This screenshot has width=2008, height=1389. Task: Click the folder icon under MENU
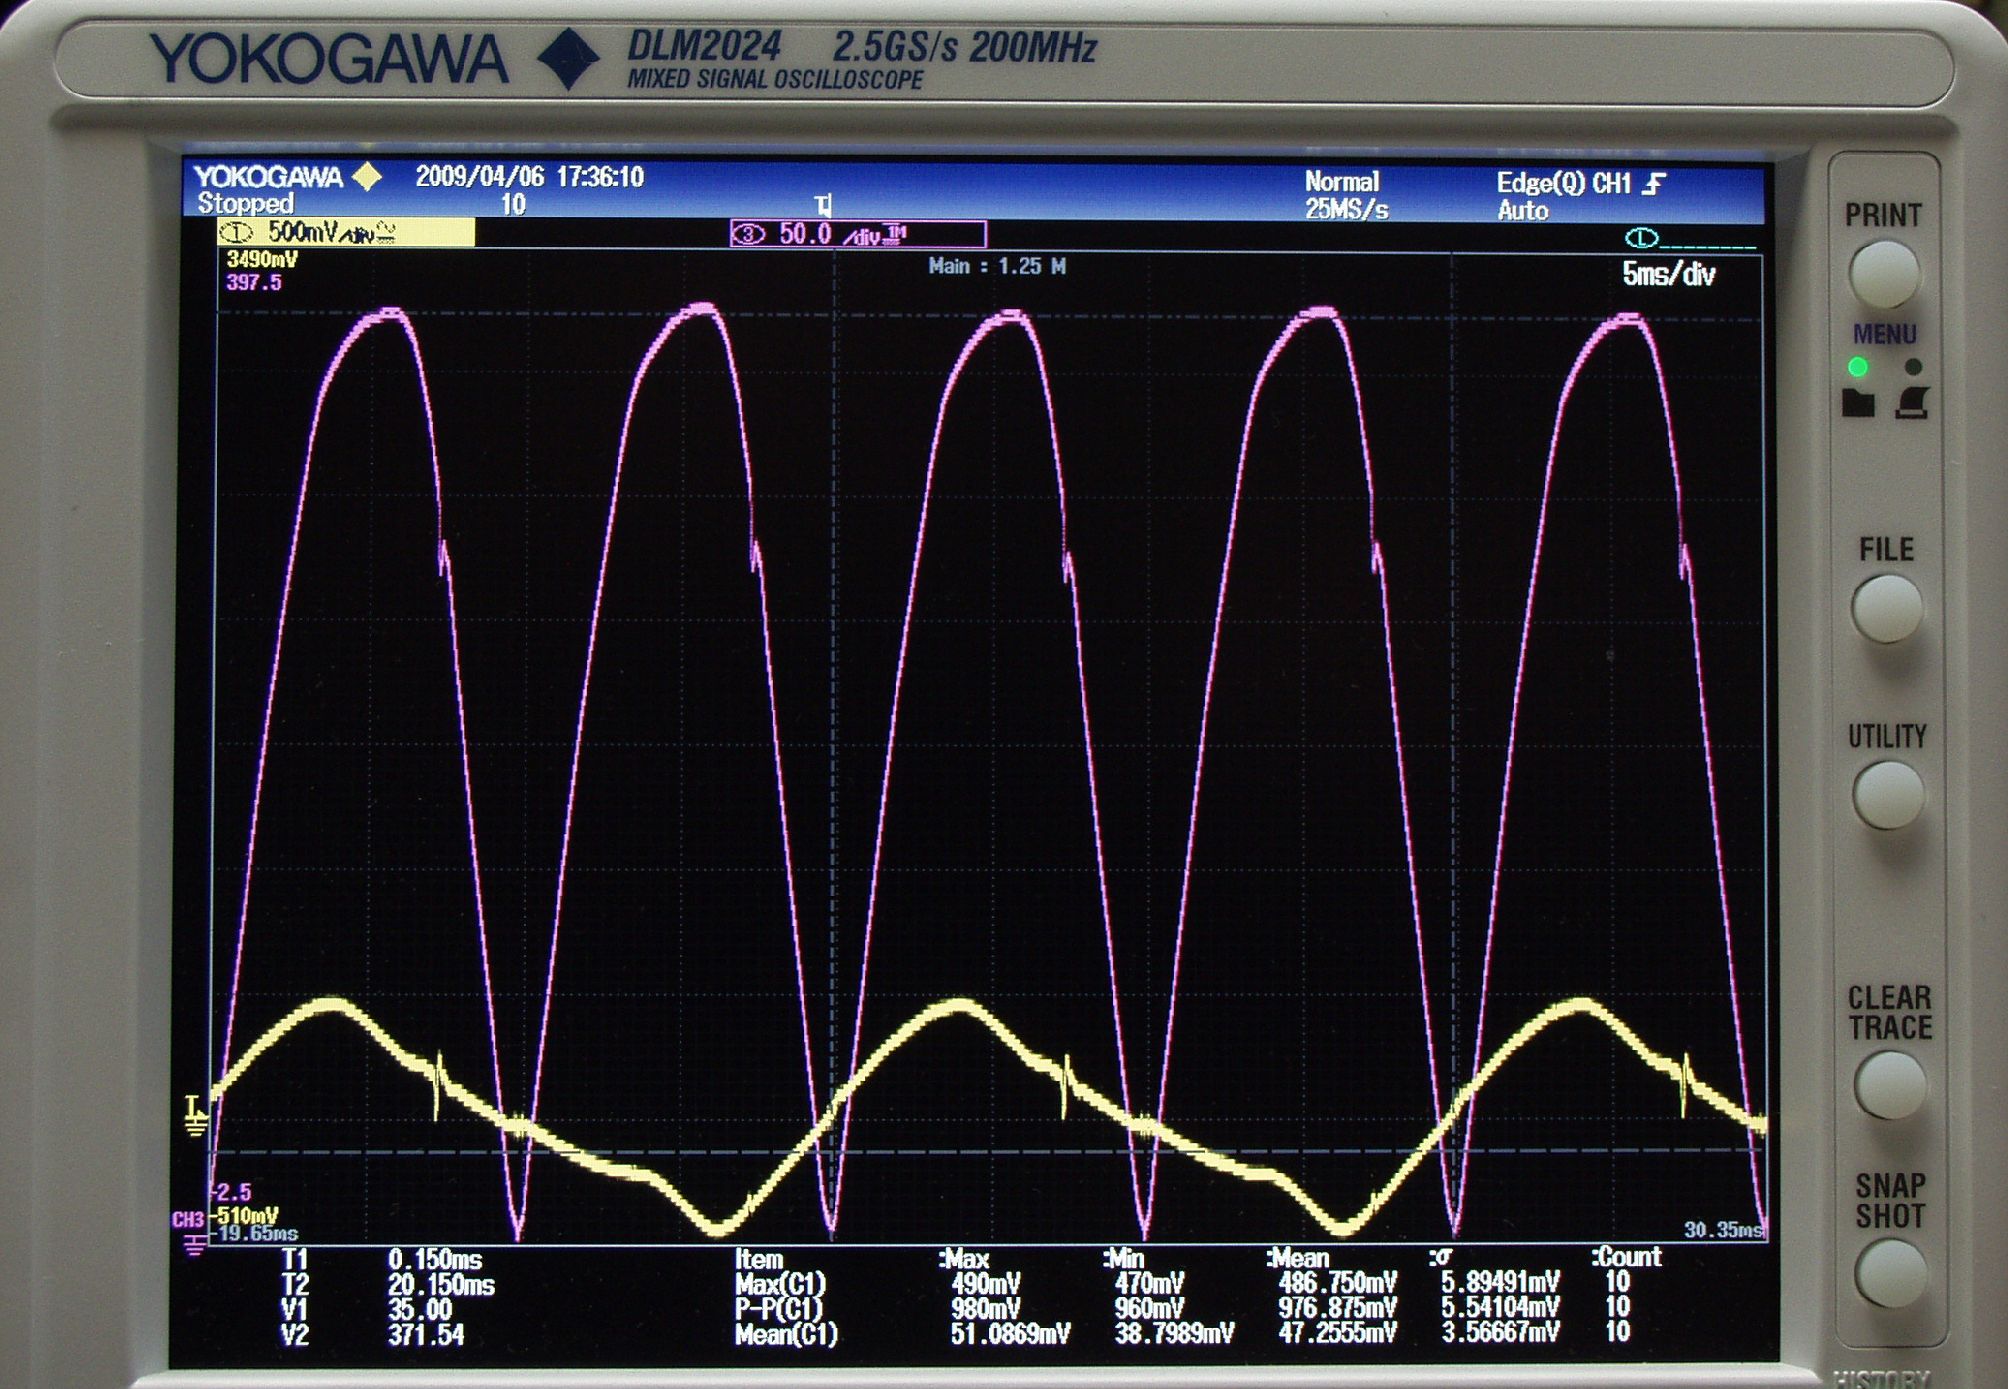tap(1858, 403)
